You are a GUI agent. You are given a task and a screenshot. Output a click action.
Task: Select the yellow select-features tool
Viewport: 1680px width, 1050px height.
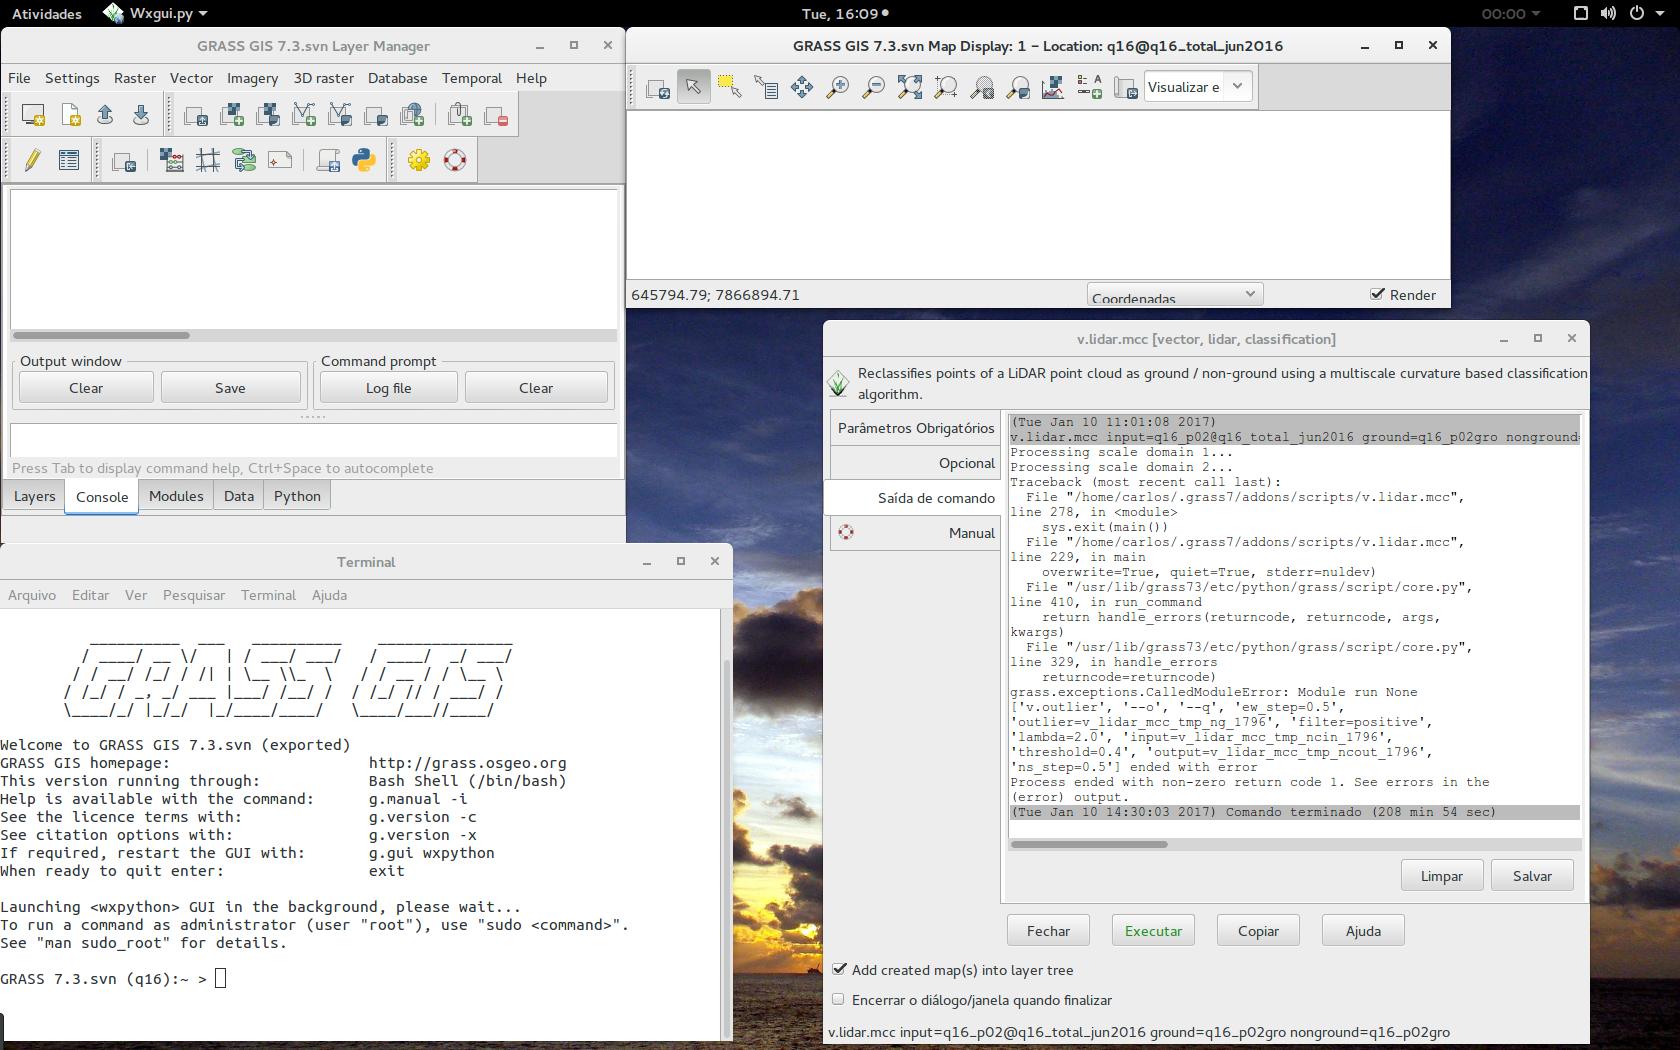729,88
